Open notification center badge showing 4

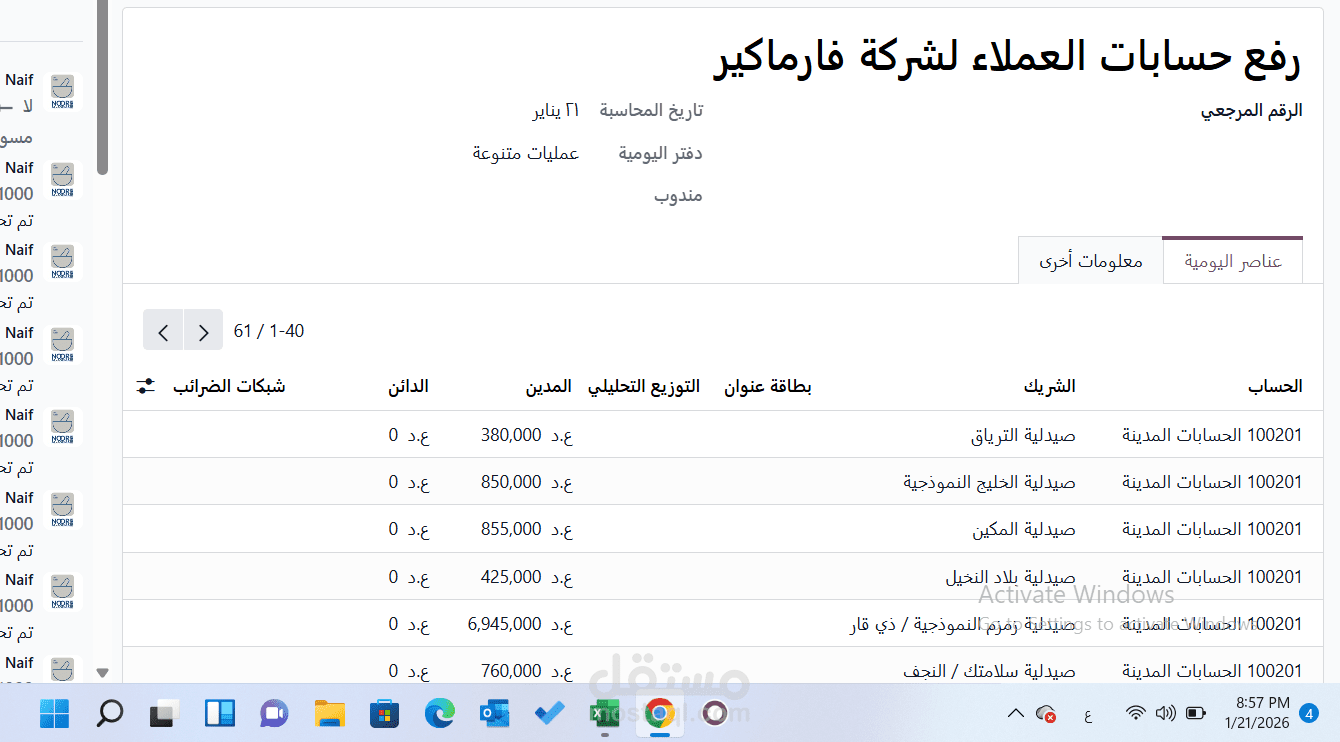[1309, 713]
